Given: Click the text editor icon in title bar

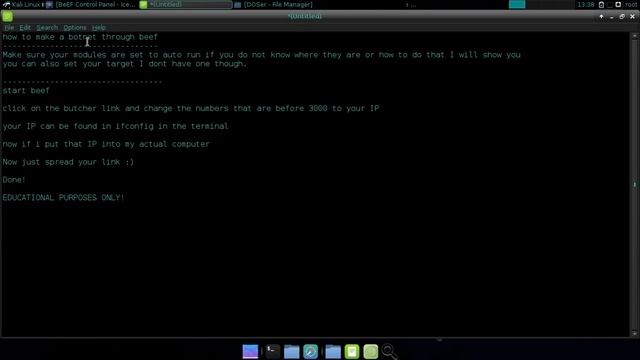Looking at the screenshot, I should tap(7, 16).
